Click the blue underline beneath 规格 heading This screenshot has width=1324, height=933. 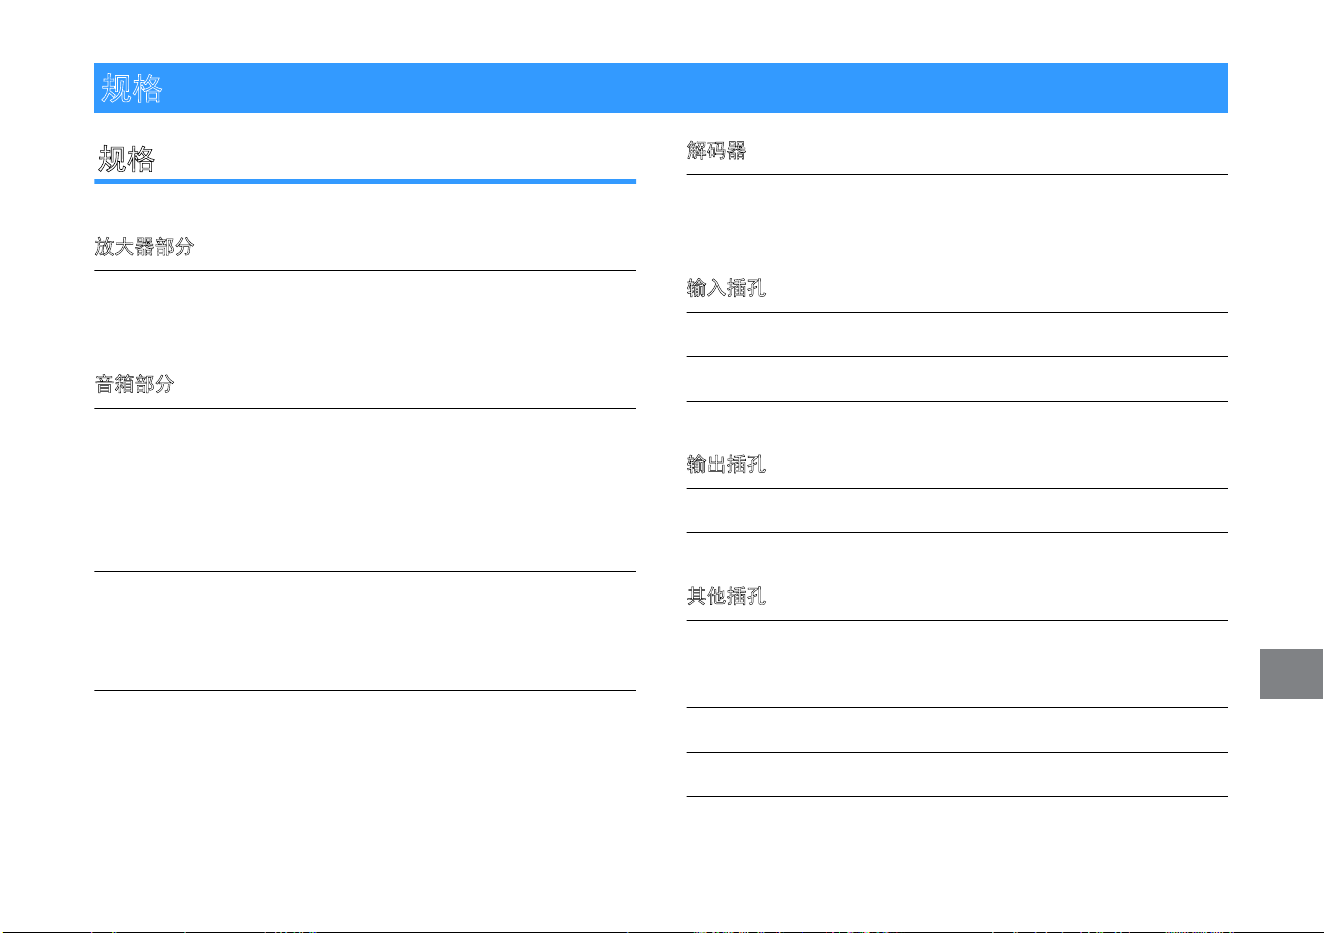coord(365,182)
